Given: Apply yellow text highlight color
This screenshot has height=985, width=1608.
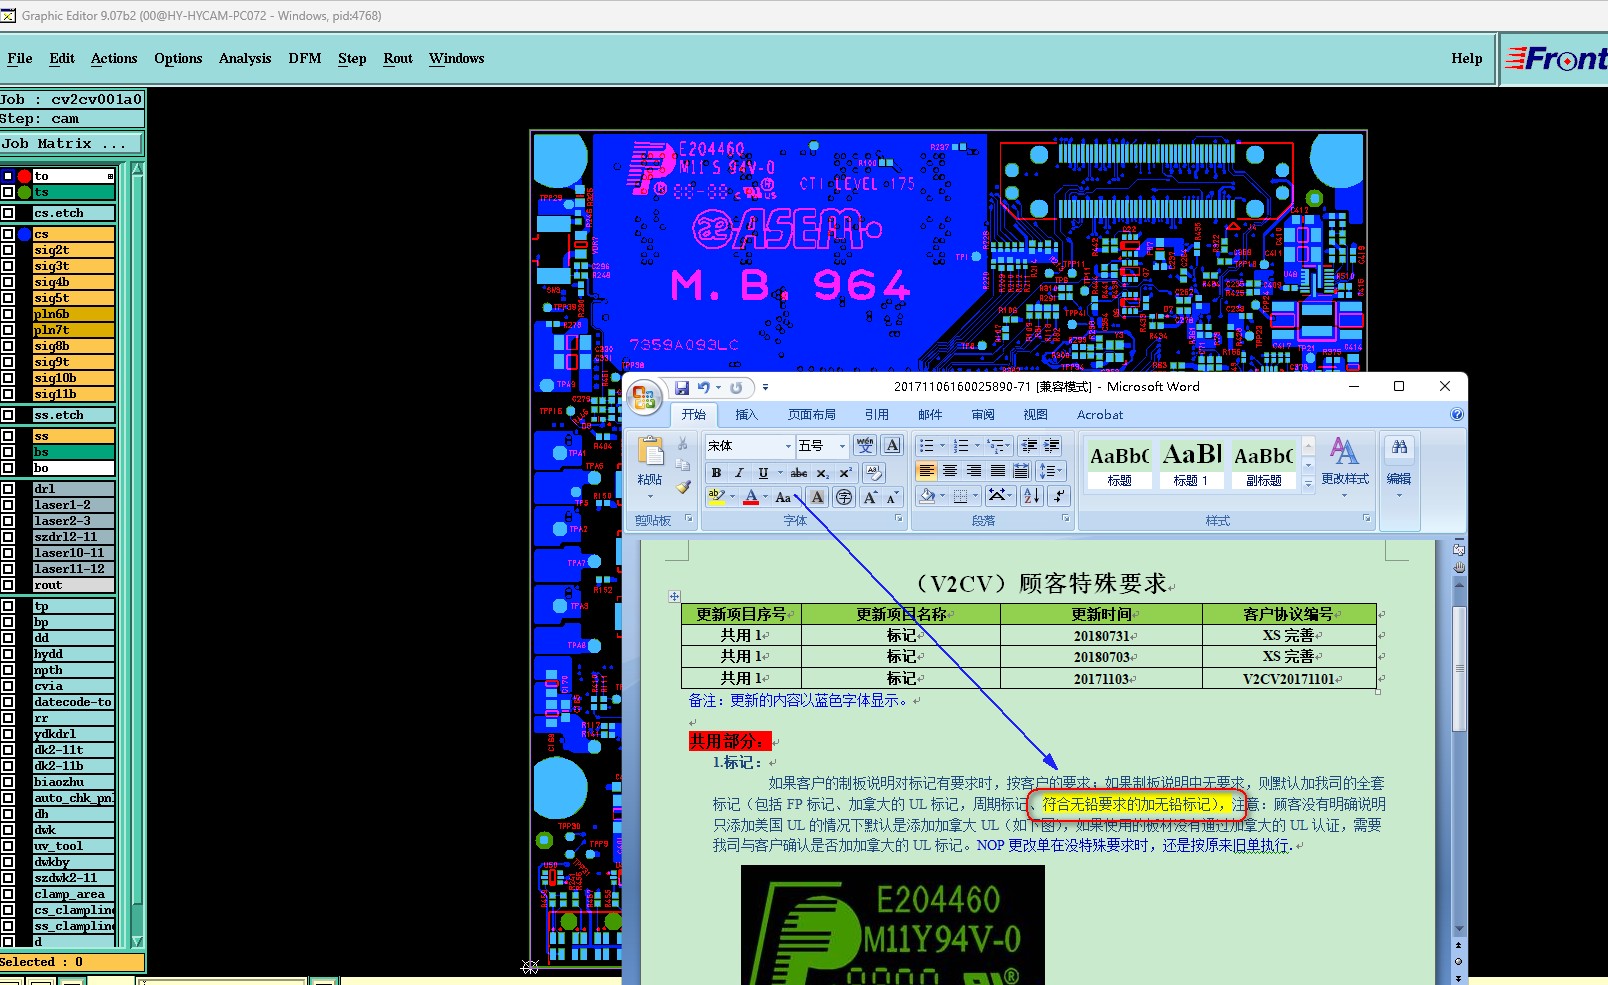Looking at the screenshot, I should 717,497.
